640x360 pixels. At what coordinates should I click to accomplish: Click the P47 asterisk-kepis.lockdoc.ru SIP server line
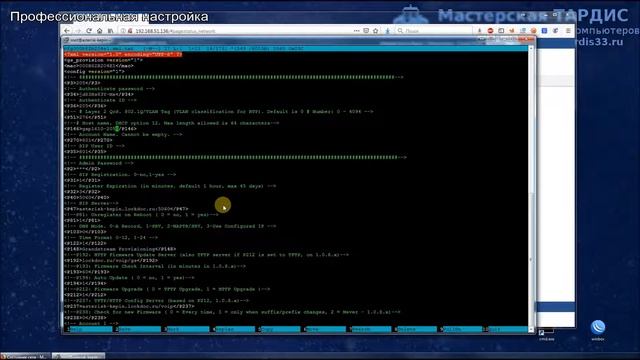[x=126, y=209]
